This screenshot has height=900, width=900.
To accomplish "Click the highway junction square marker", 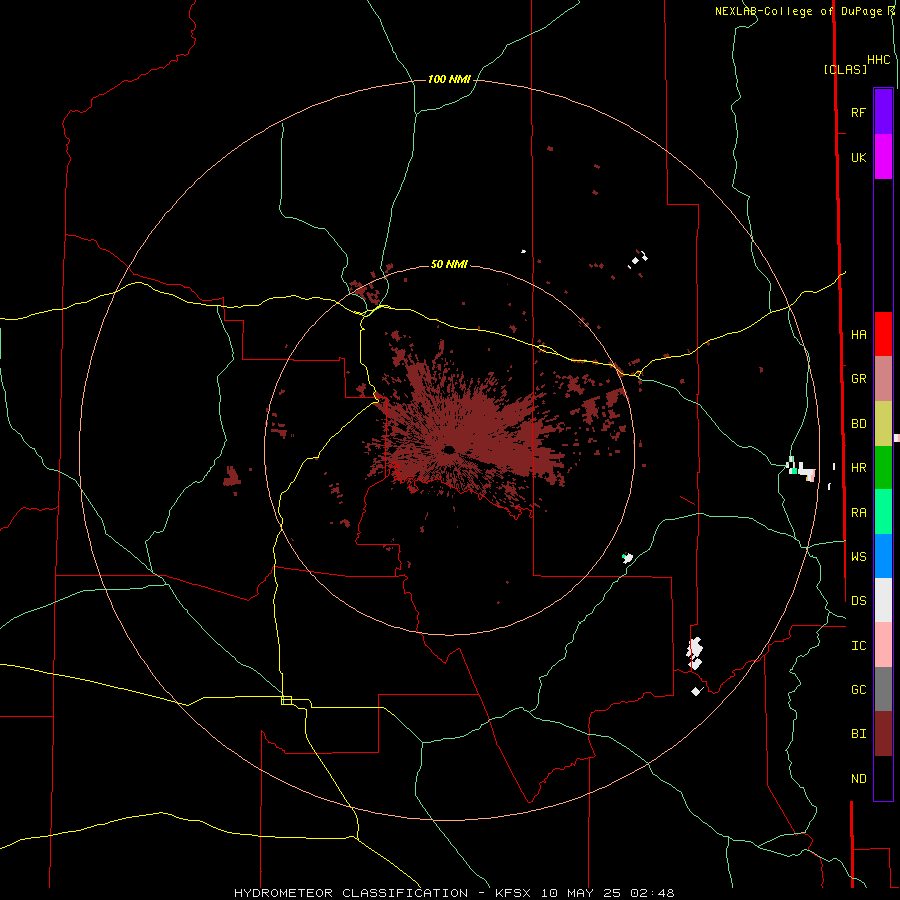I will point(286,700).
